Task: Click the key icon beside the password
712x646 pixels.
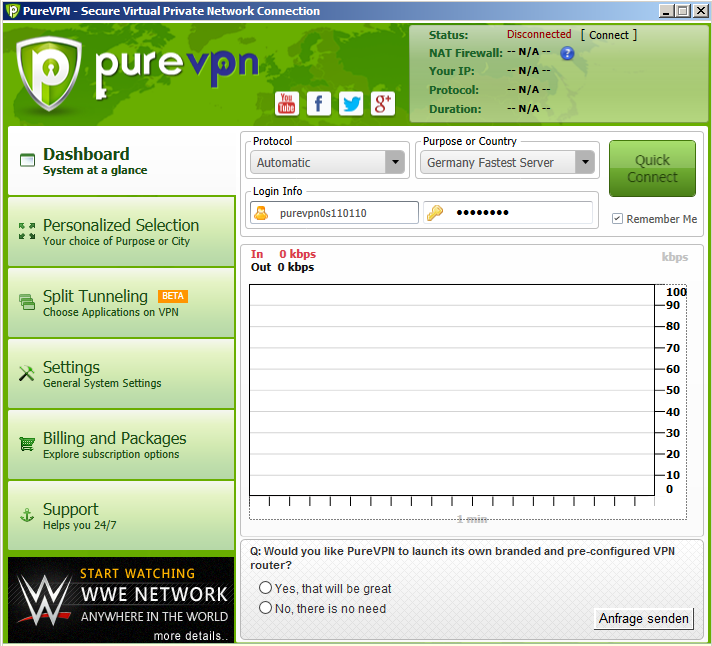Action: pos(435,212)
